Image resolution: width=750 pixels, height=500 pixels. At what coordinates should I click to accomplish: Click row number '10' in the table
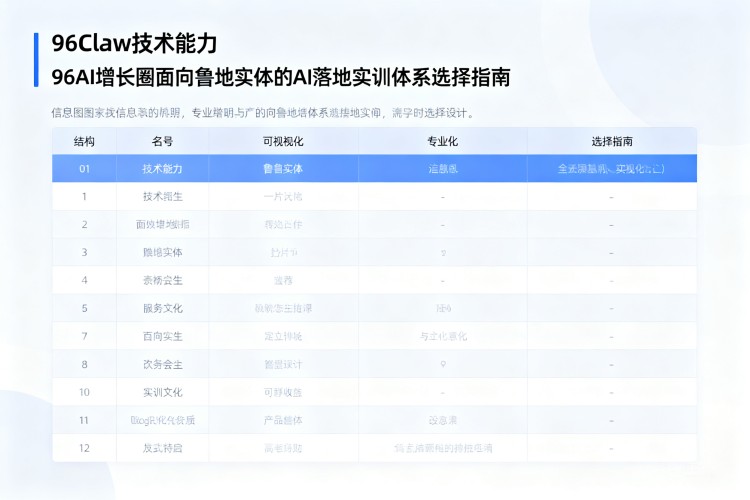point(84,392)
